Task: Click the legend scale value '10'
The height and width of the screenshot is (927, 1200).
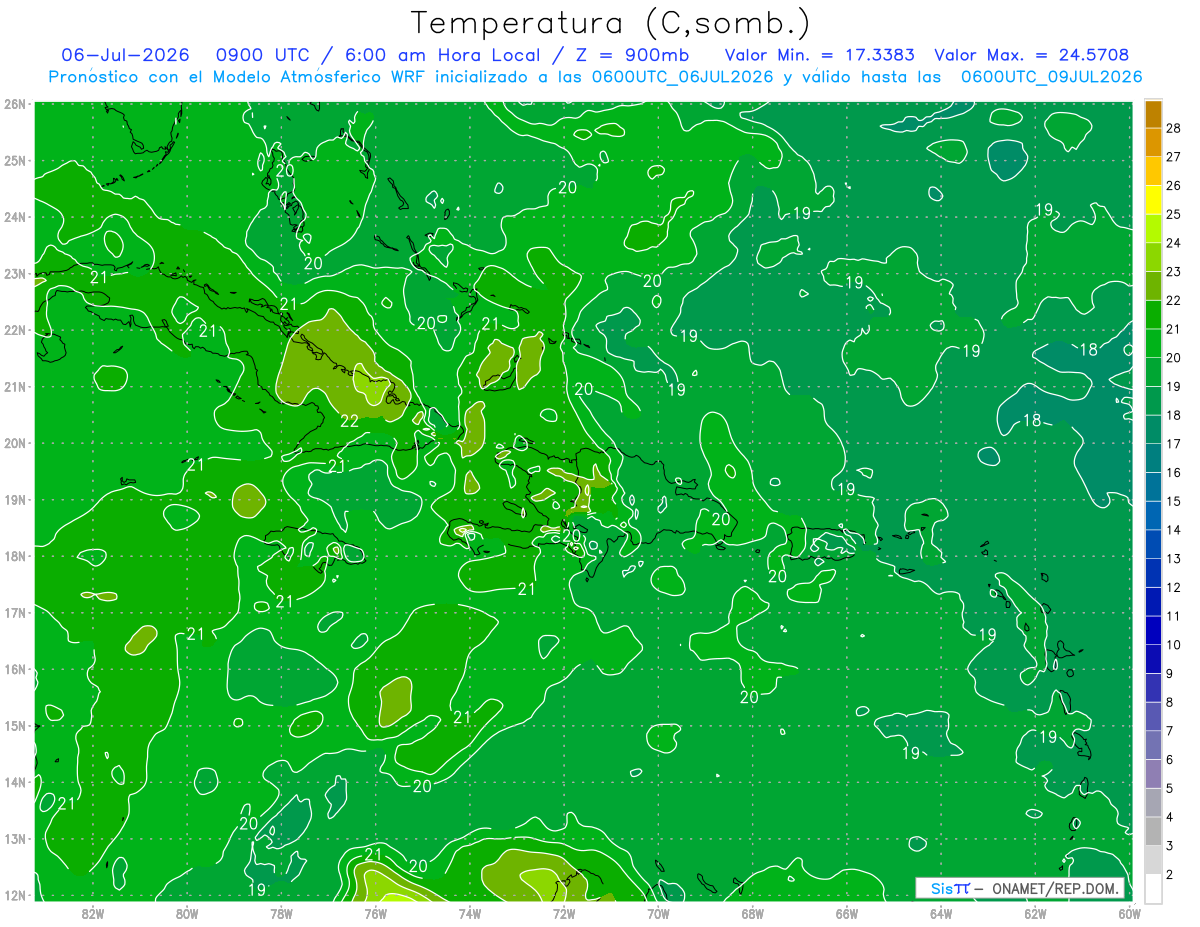Action: pos(1174,645)
